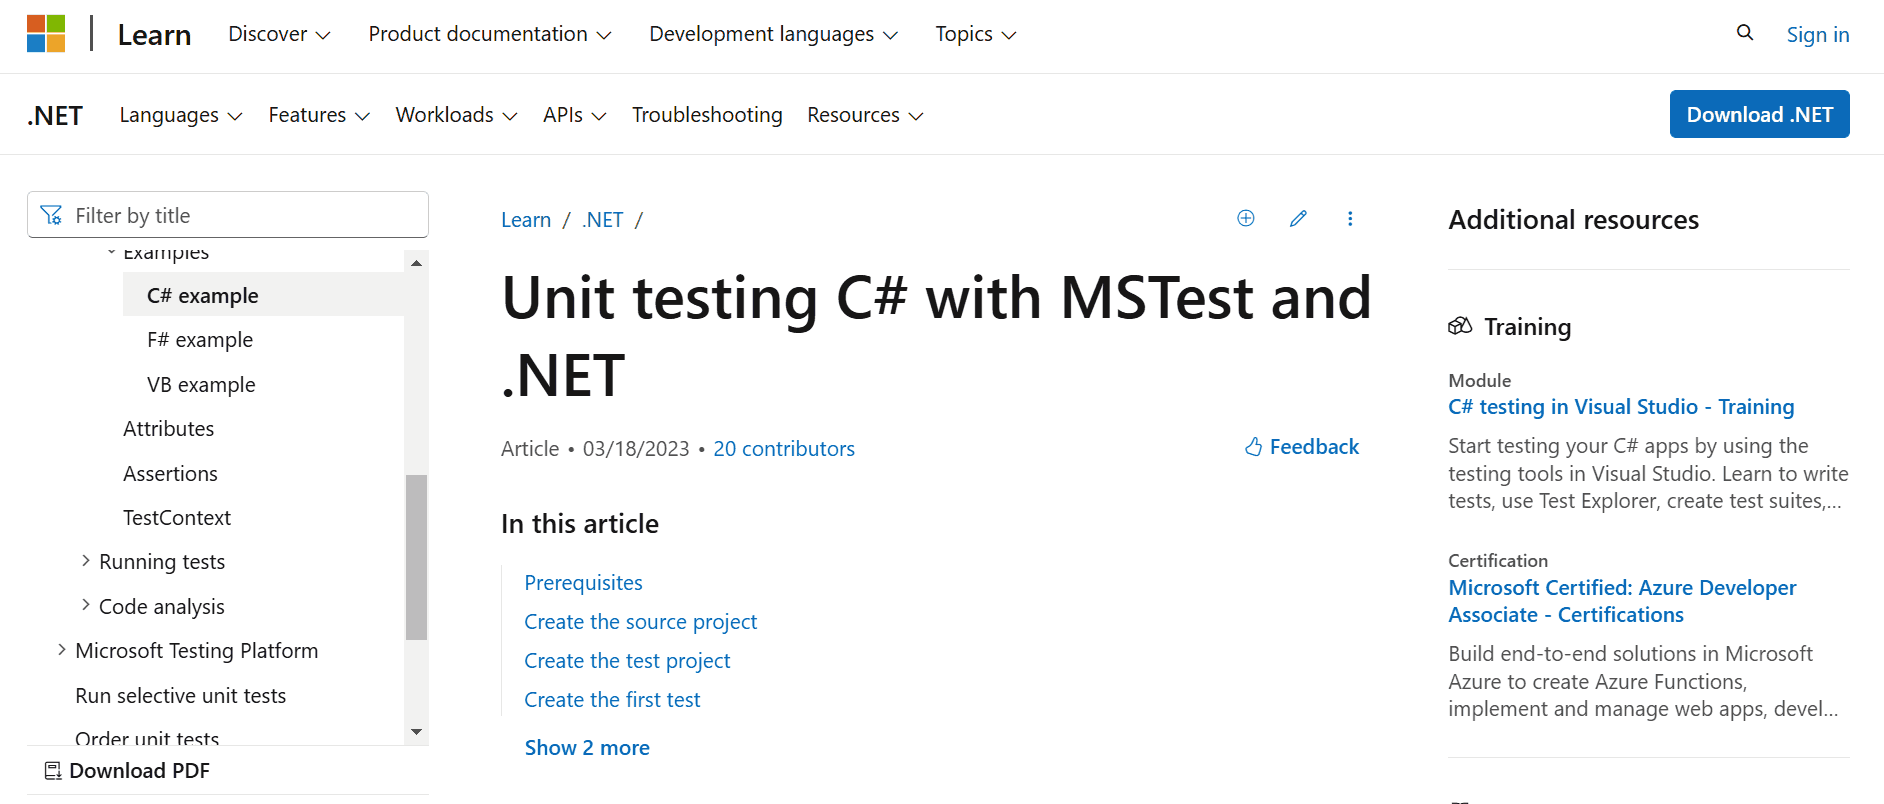Click the Filter by title input
This screenshot has width=1884, height=804.
point(228,215)
